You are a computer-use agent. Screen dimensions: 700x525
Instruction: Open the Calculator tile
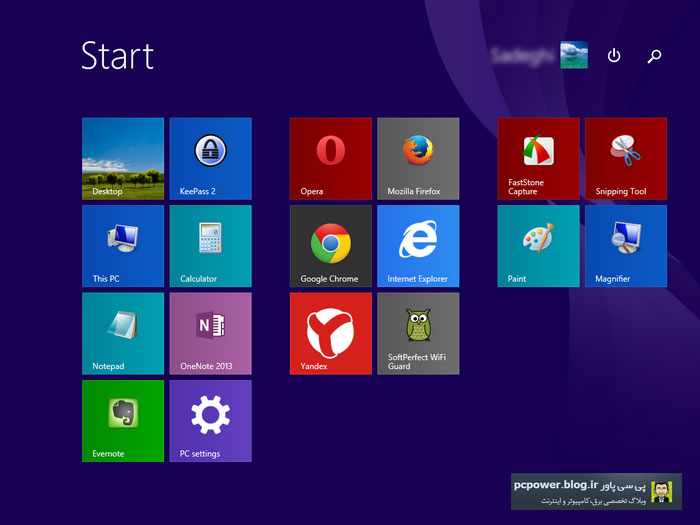coord(210,246)
